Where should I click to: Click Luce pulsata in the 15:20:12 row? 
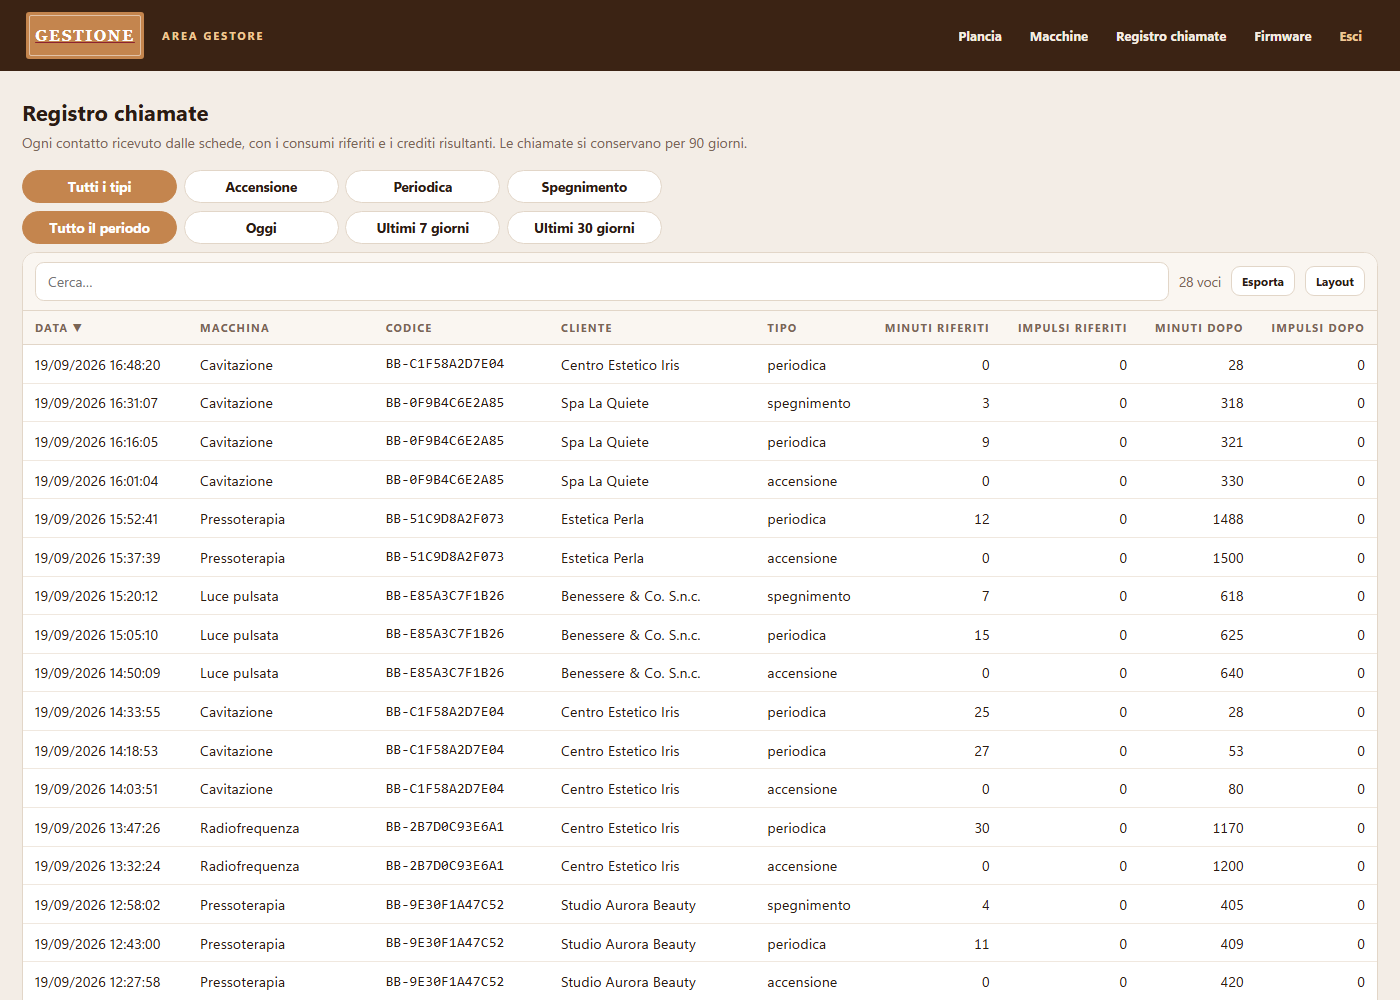(x=239, y=597)
